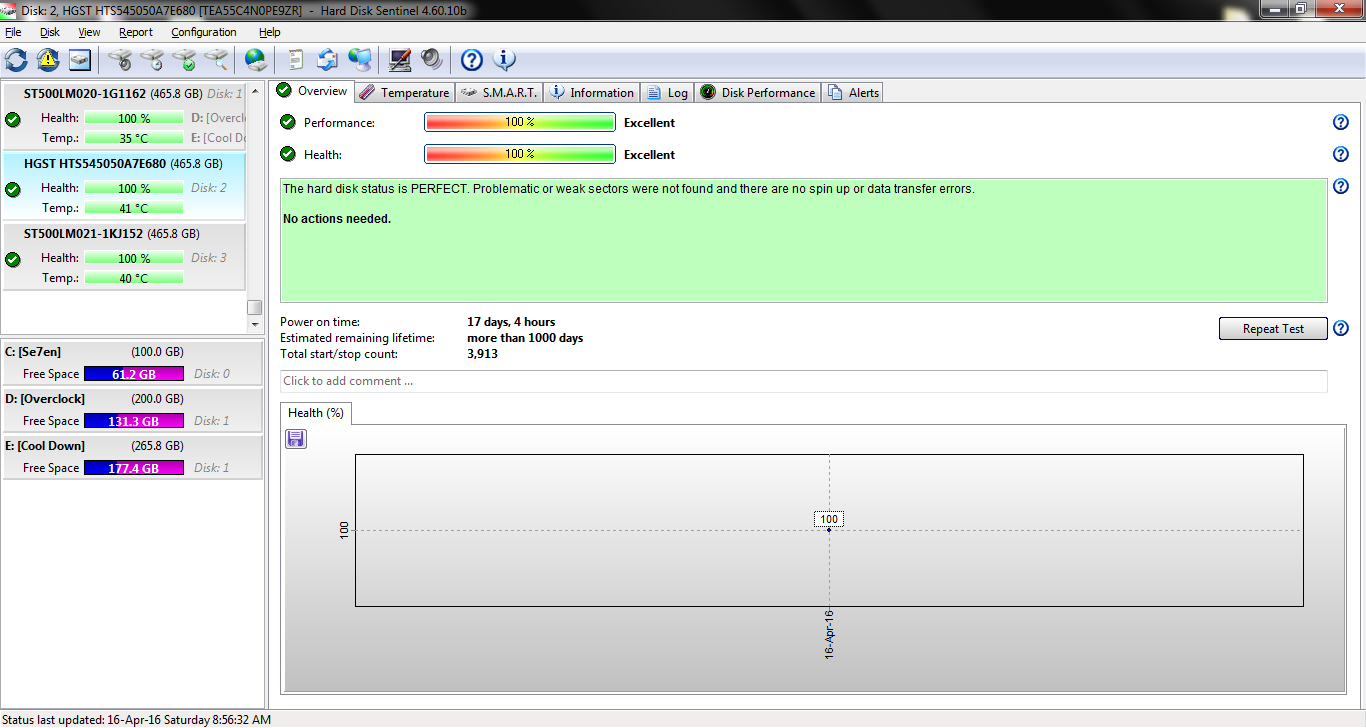Click the help icon beside status text box
Image resolution: width=1366 pixels, height=728 pixels.
coord(1341,186)
